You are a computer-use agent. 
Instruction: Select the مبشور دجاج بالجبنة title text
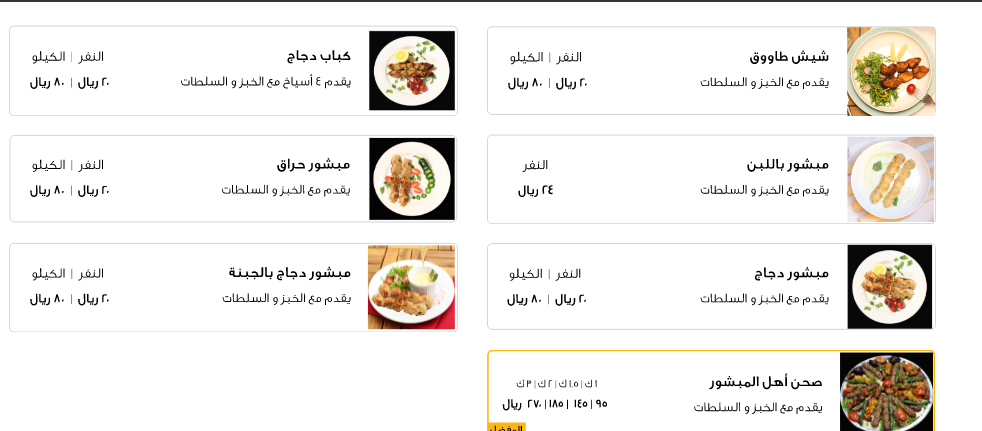coord(290,273)
